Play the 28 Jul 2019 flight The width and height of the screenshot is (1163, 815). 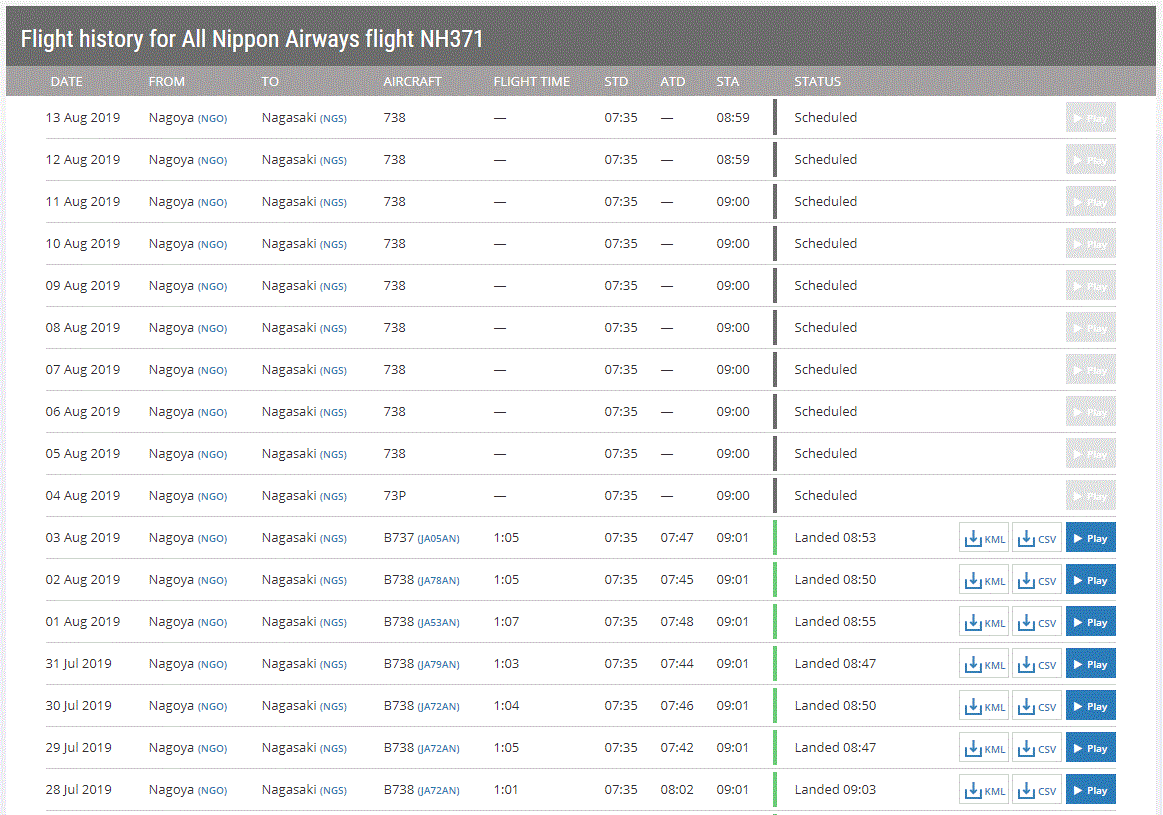click(x=1091, y=791)
